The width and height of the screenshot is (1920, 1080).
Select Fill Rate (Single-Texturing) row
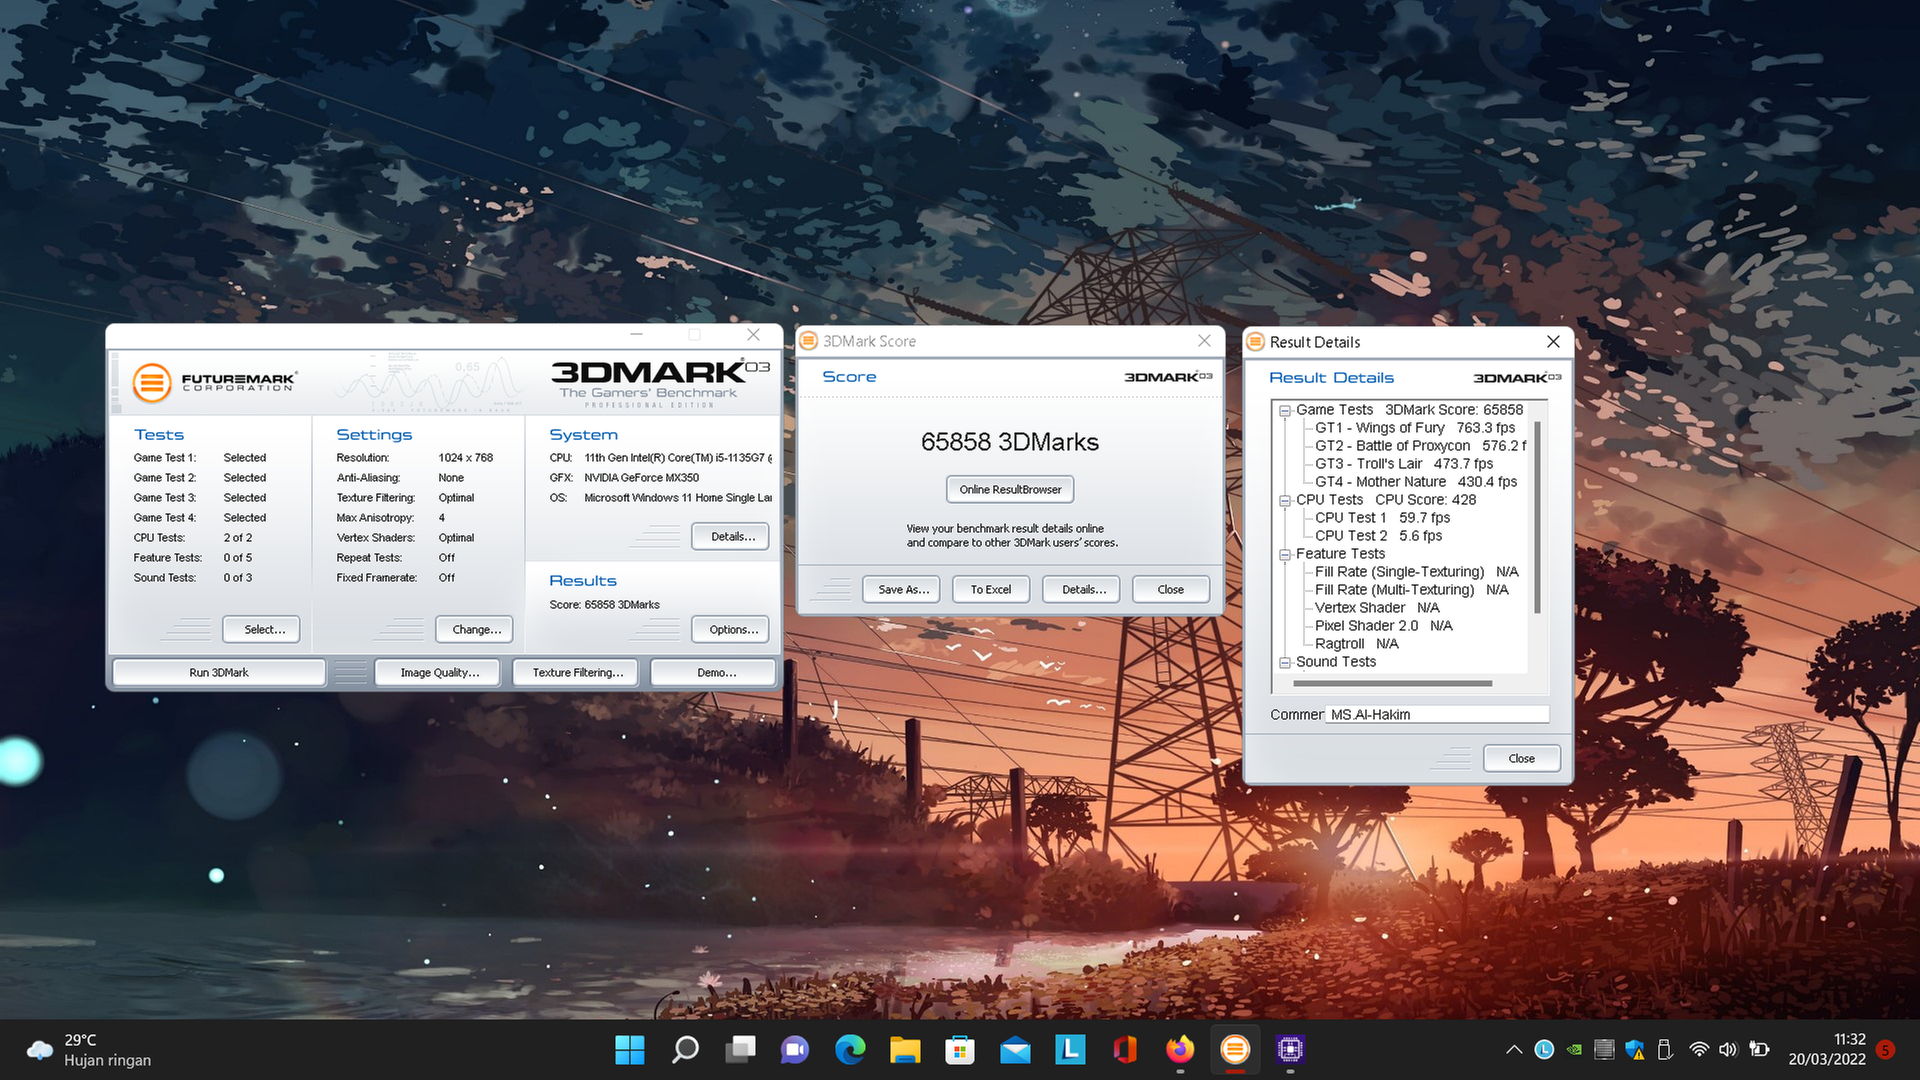(x=1416, y=572)
